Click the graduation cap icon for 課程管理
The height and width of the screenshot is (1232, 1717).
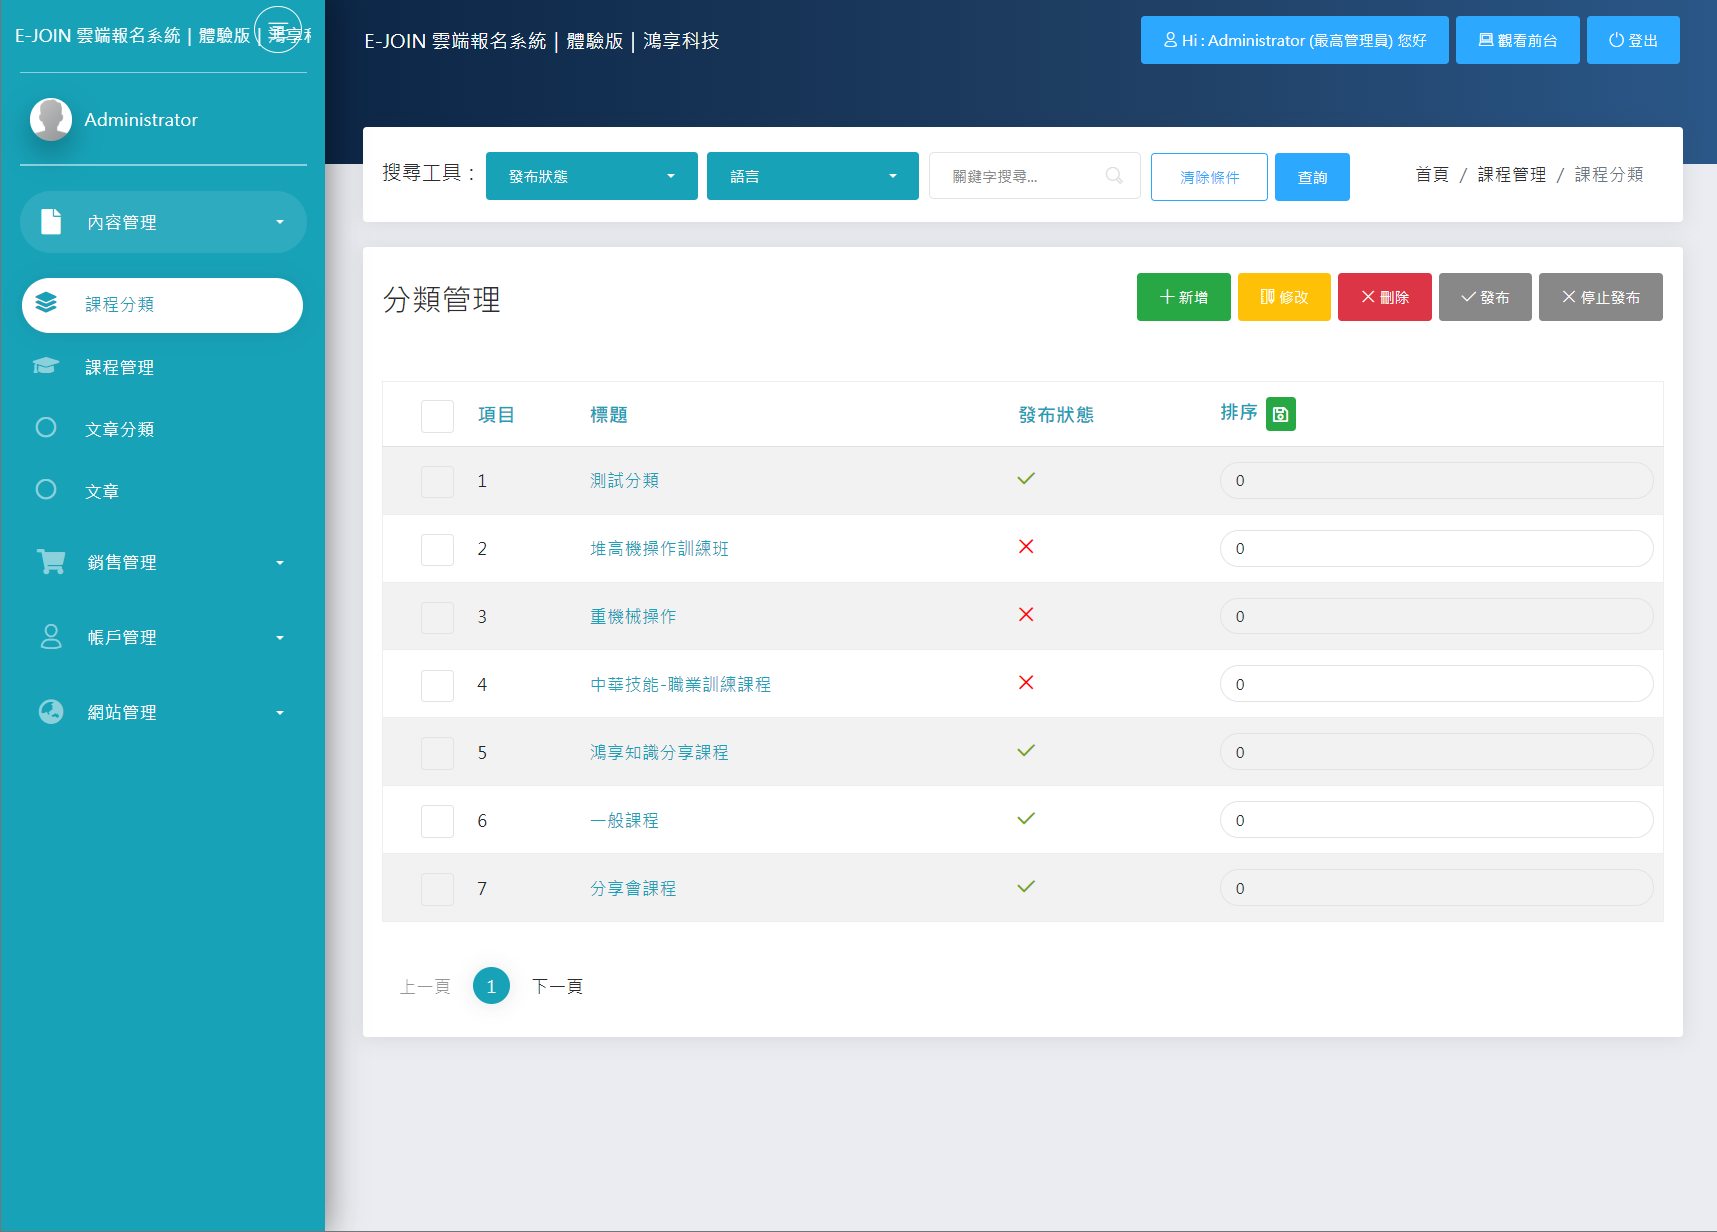(46, 366)
